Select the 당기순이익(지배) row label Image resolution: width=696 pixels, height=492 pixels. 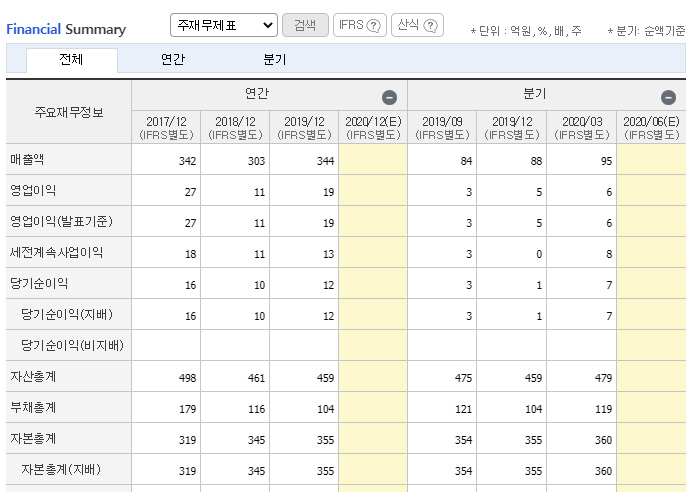click(67, 314)
